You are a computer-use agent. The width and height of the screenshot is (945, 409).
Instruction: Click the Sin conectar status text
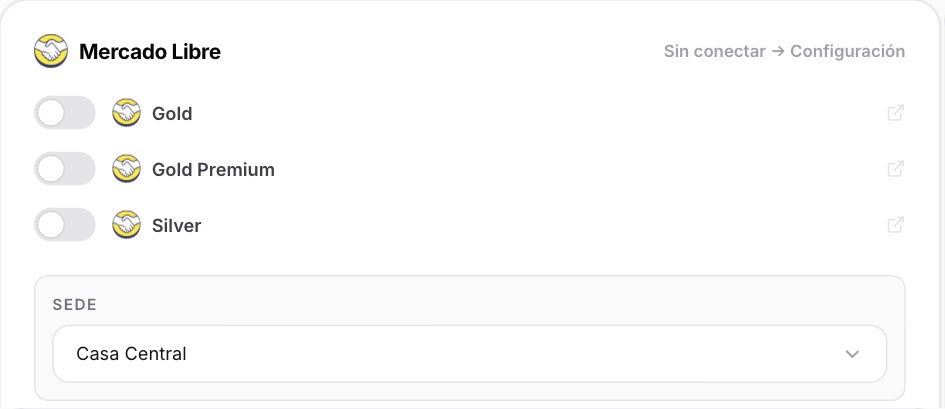point(715,51)
